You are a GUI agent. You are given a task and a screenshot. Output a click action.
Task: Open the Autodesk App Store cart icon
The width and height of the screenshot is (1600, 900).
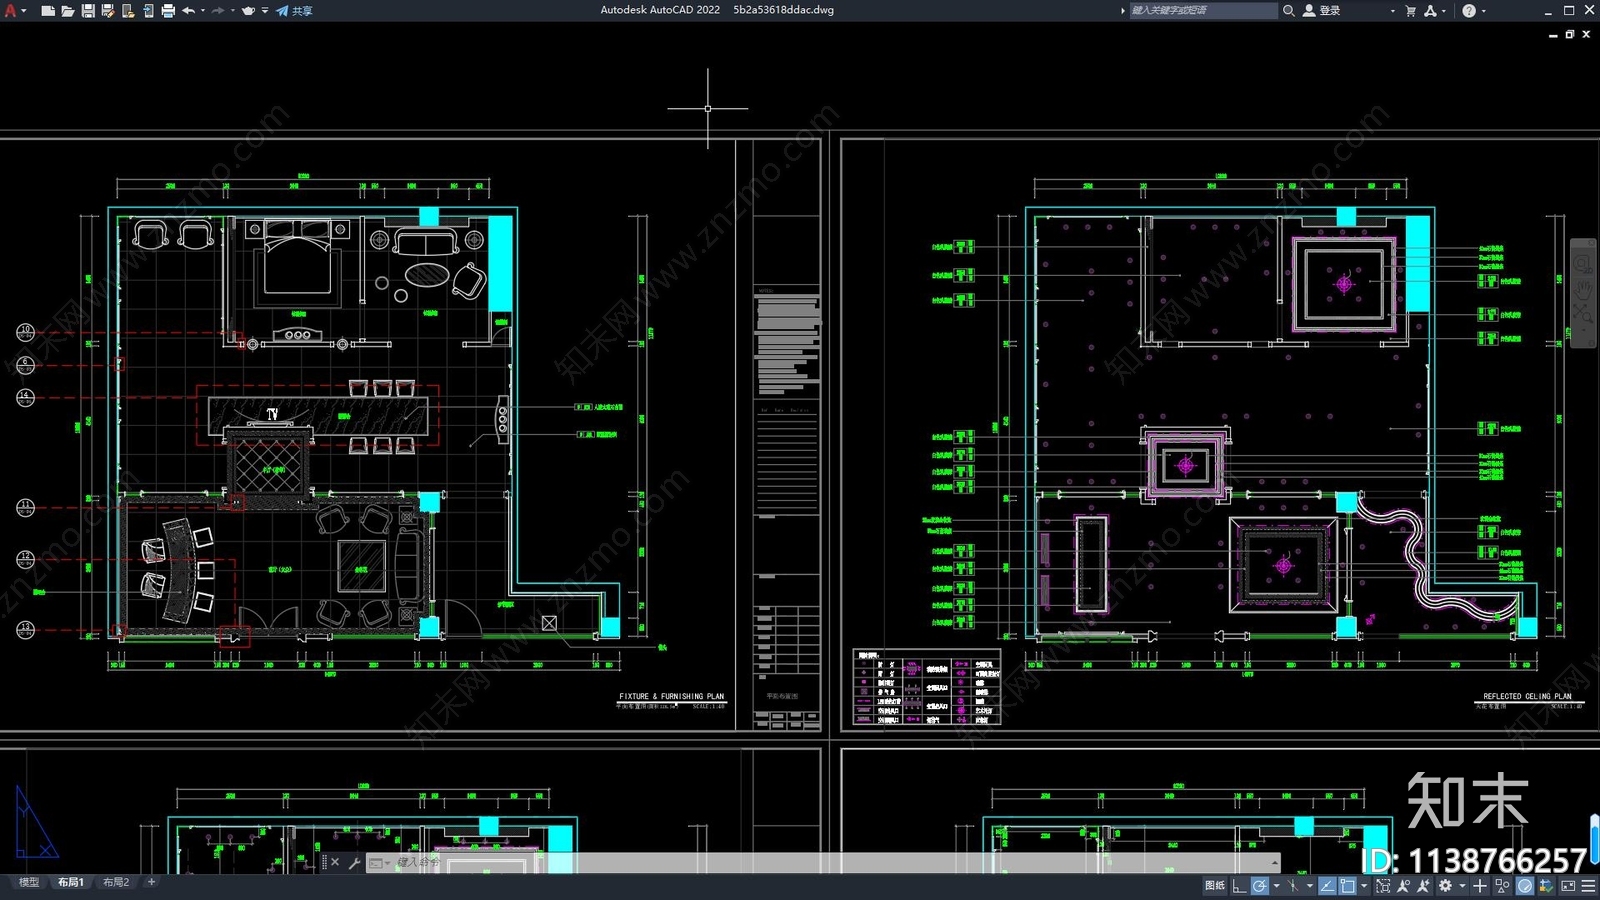1411,11
